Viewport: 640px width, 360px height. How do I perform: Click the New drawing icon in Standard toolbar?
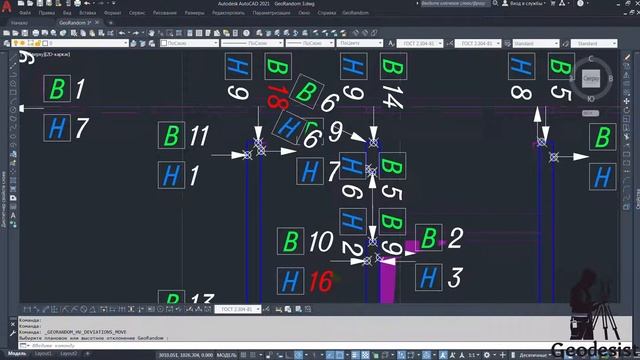[x=7, y=33]
